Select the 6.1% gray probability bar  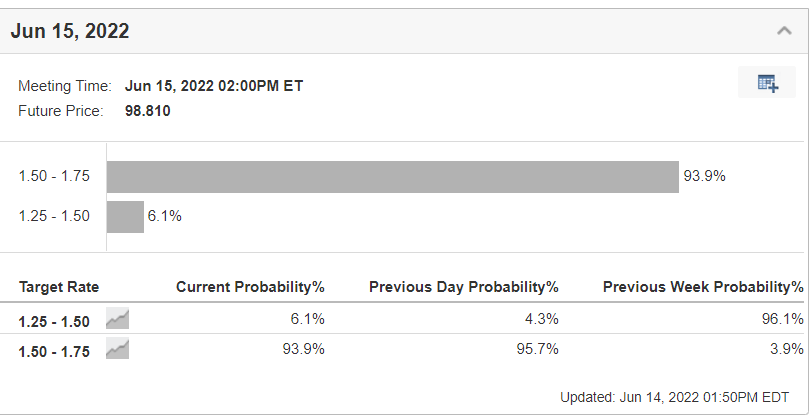pyautogui.click(x=125, y=217)
